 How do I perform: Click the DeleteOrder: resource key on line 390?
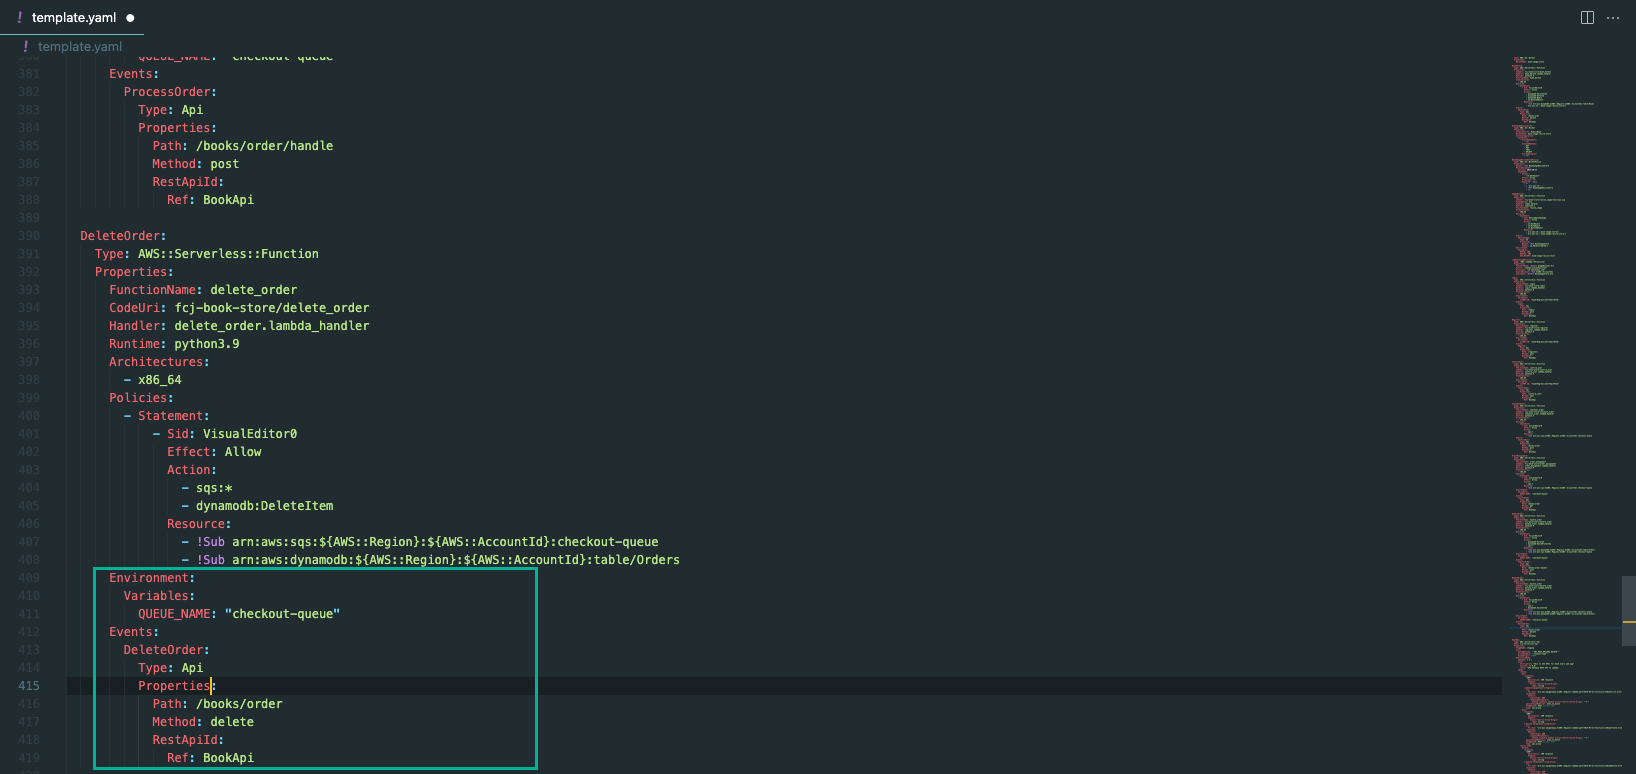124,236
